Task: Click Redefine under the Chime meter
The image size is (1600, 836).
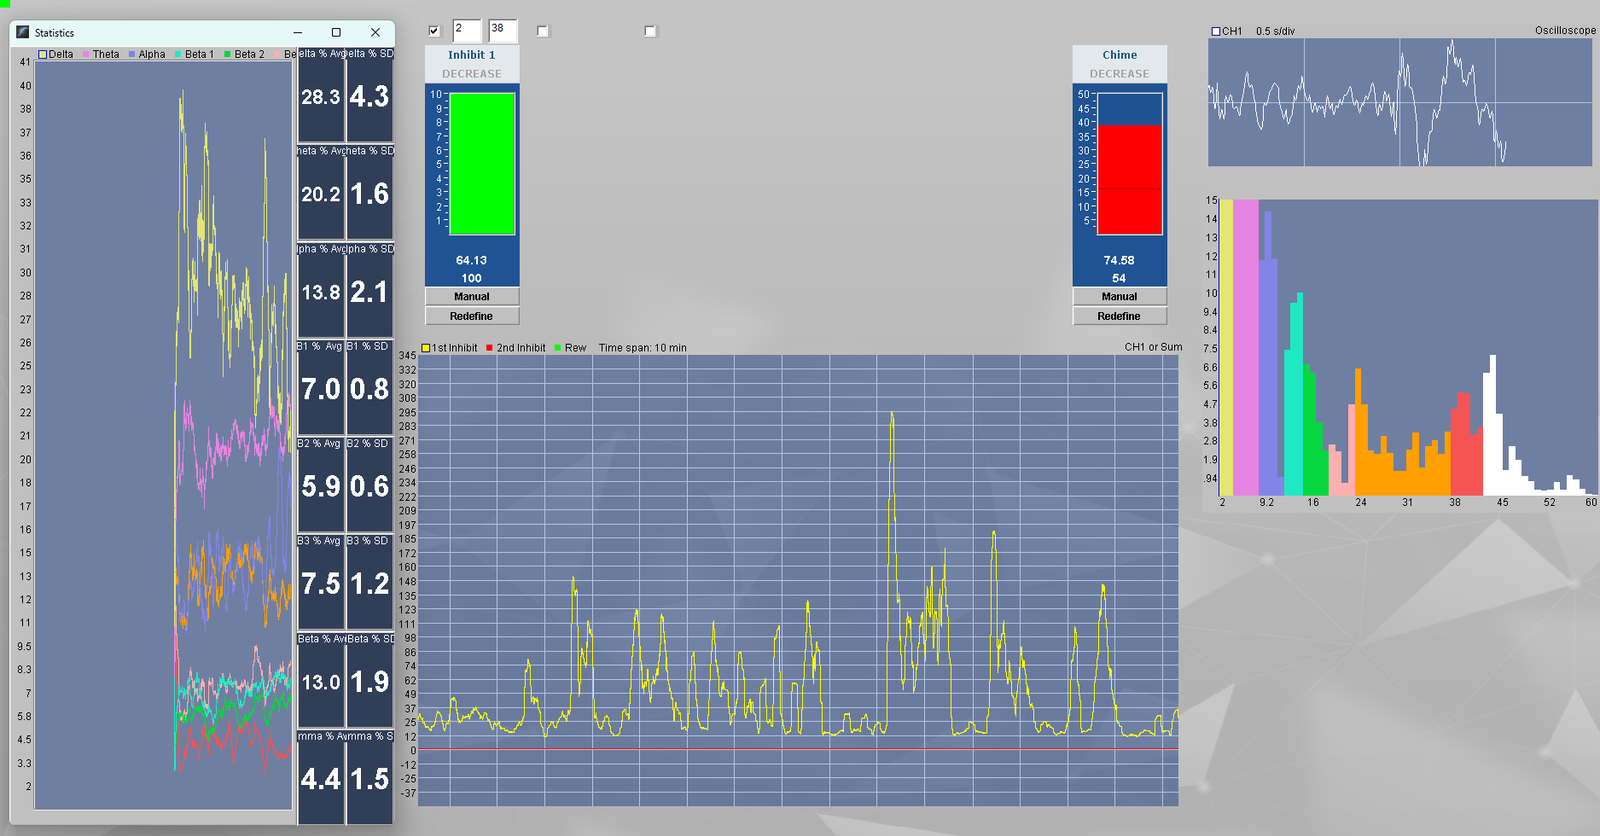Action: (1119, 316)
